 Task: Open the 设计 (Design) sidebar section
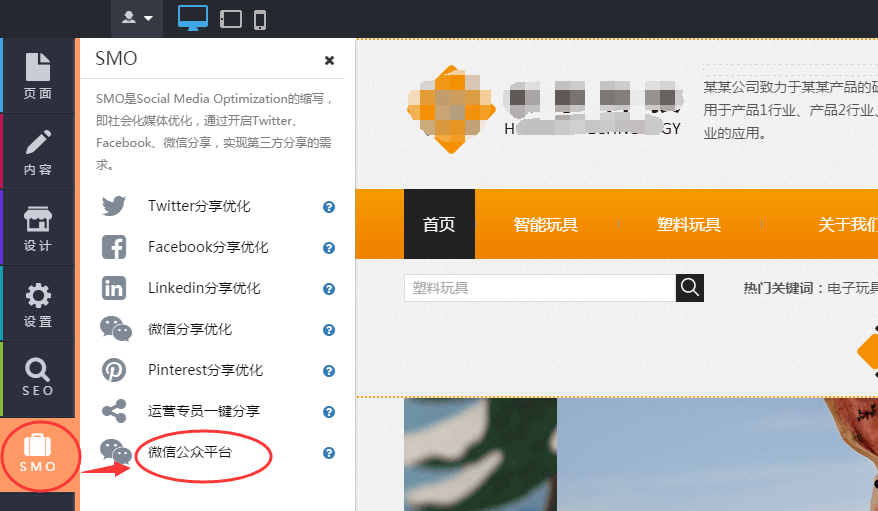(38, 228)
